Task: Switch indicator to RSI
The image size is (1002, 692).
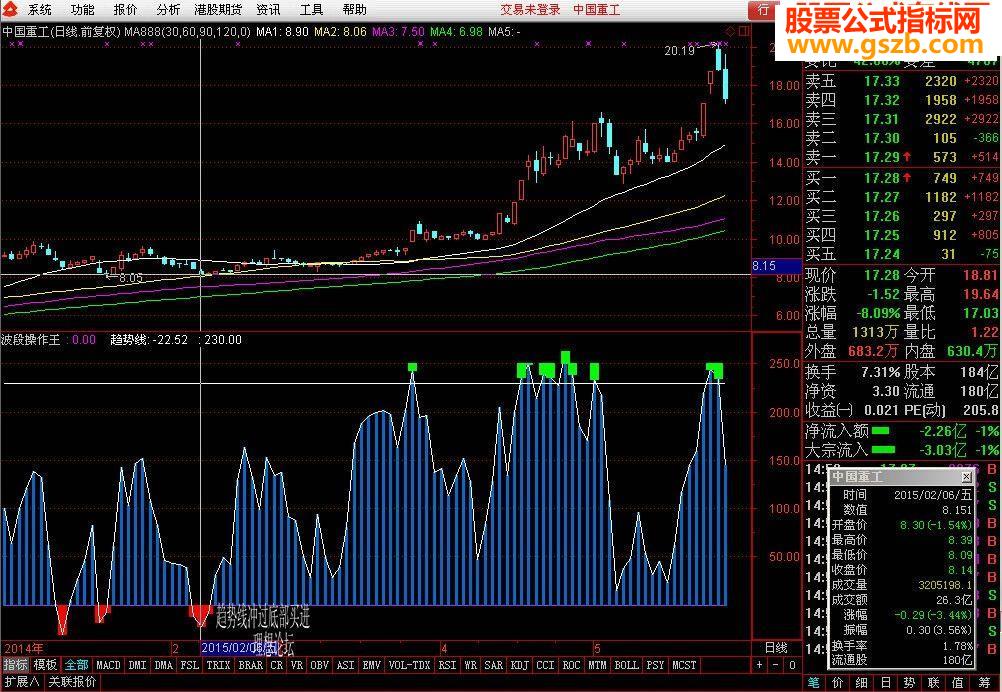Action: [447, 665]
